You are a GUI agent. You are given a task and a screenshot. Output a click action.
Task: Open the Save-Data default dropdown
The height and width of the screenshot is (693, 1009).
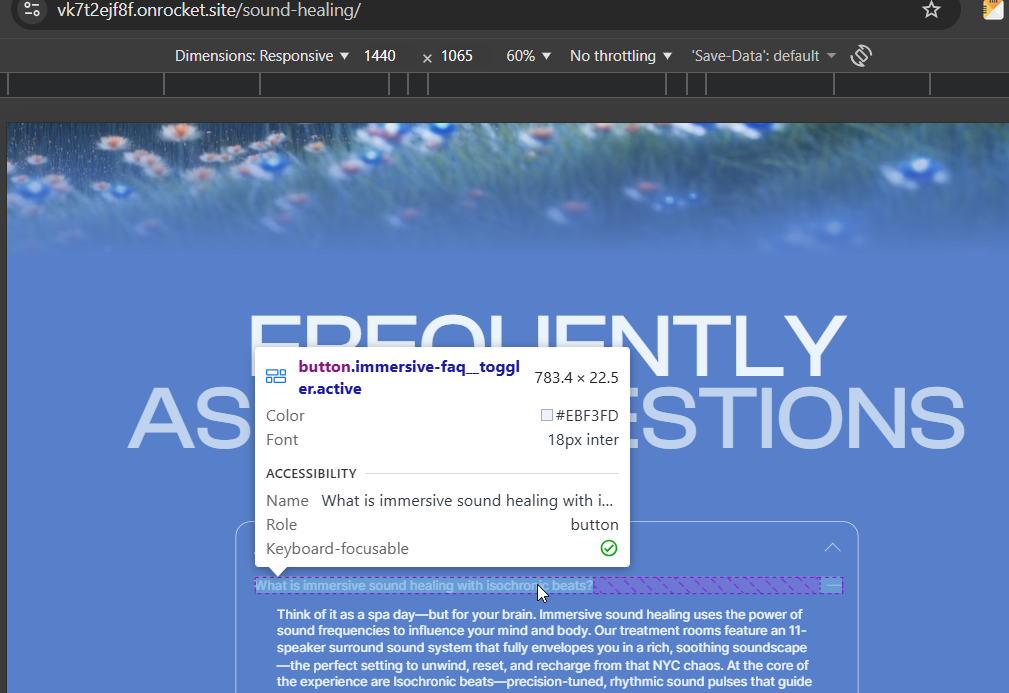763,56
